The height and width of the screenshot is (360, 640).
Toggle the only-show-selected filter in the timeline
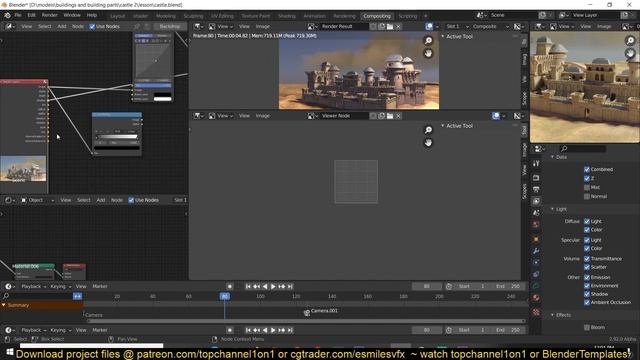pos(78,296)
